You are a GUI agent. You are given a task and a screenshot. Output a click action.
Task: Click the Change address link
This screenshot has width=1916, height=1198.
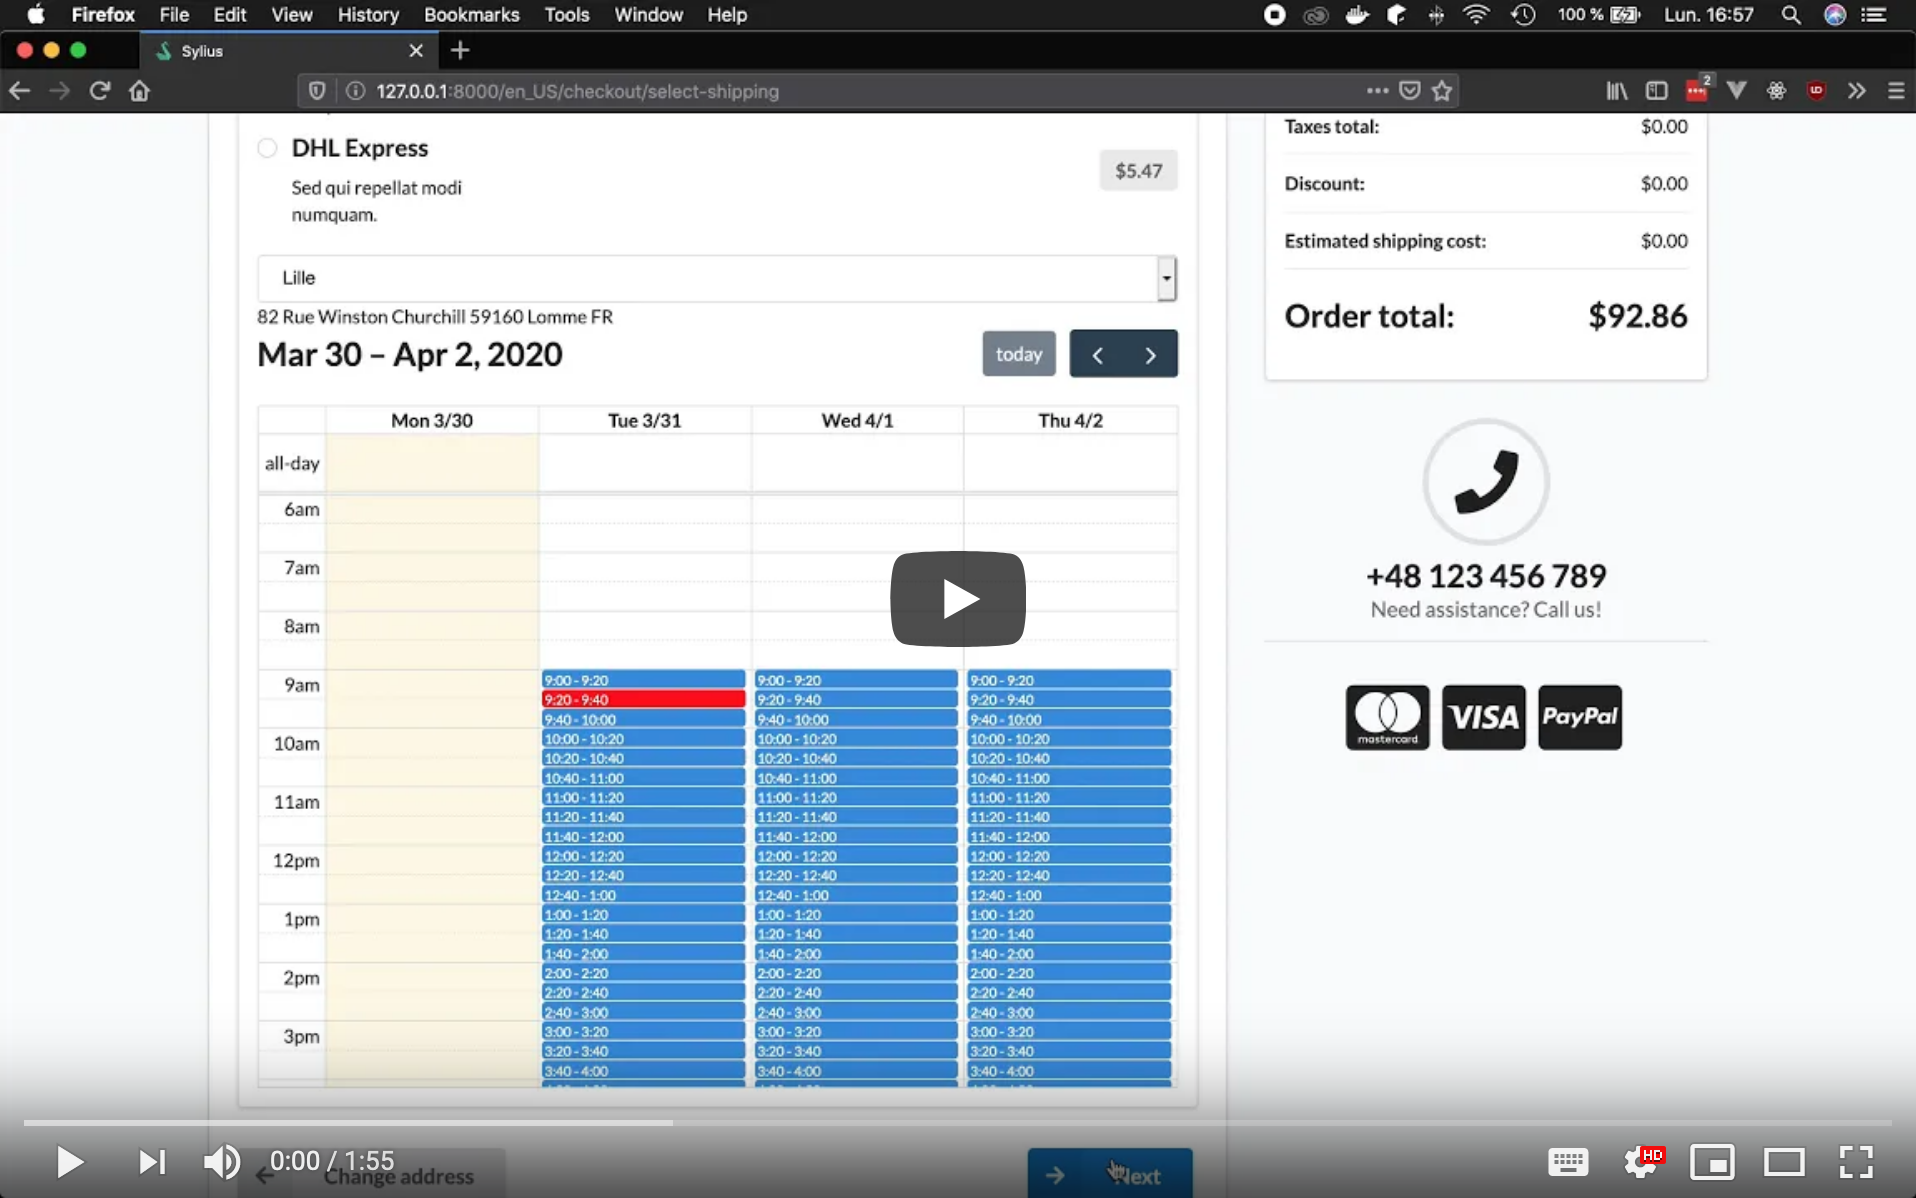click(397, 1177)
